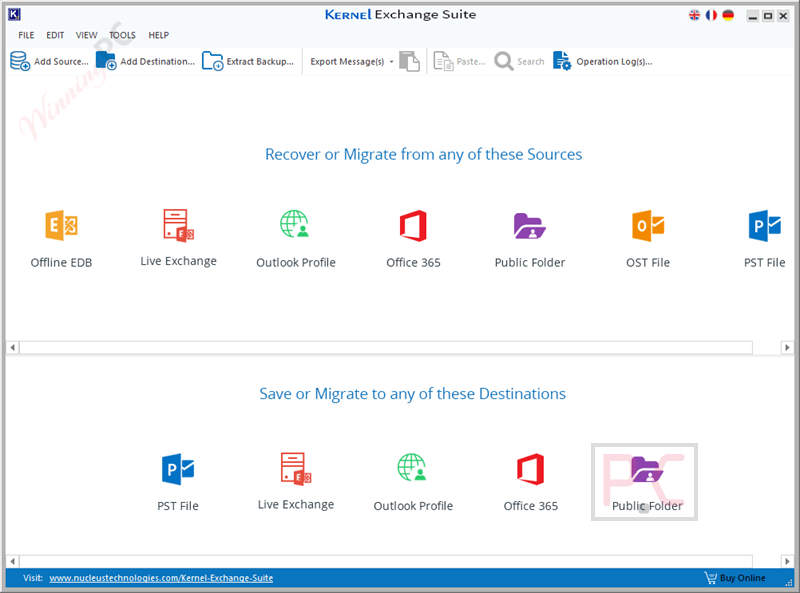The image size is (800, 593).
Task: Switch language to English flag
Action: (694, 15)
